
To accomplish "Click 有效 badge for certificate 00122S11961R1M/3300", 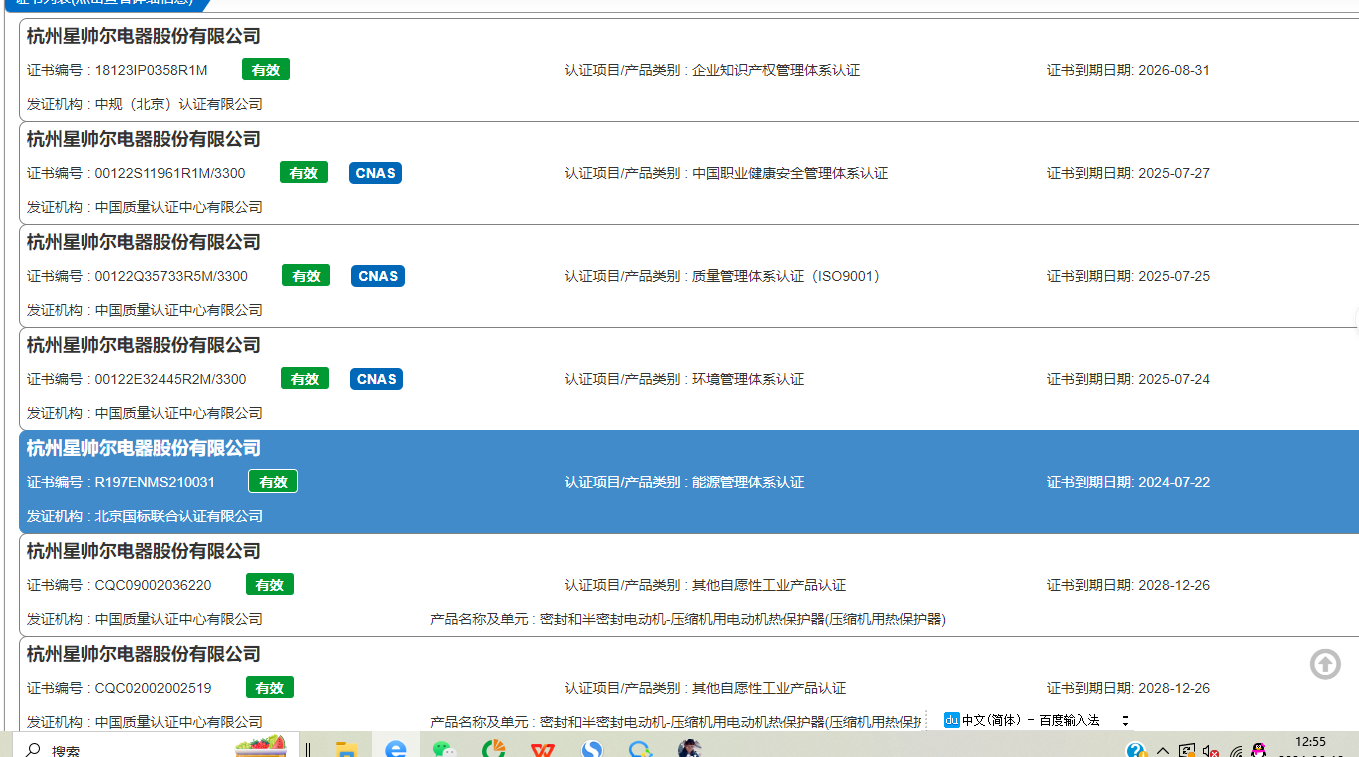I will [304, 173].
